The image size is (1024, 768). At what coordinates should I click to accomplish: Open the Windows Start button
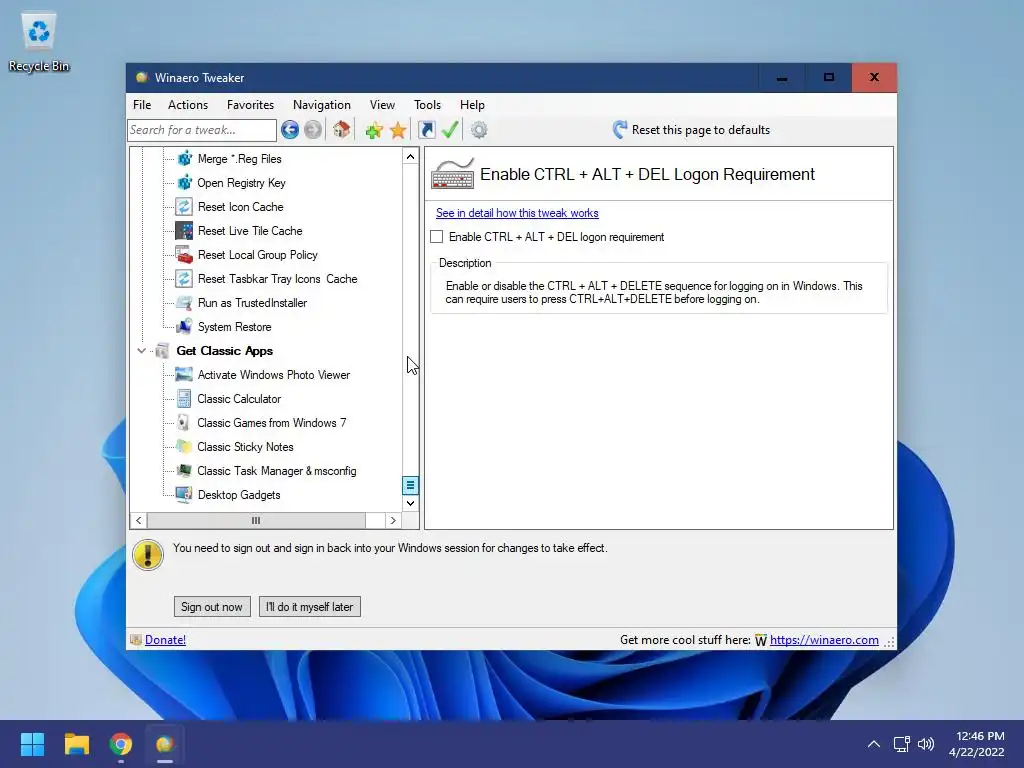click(32, 744)
